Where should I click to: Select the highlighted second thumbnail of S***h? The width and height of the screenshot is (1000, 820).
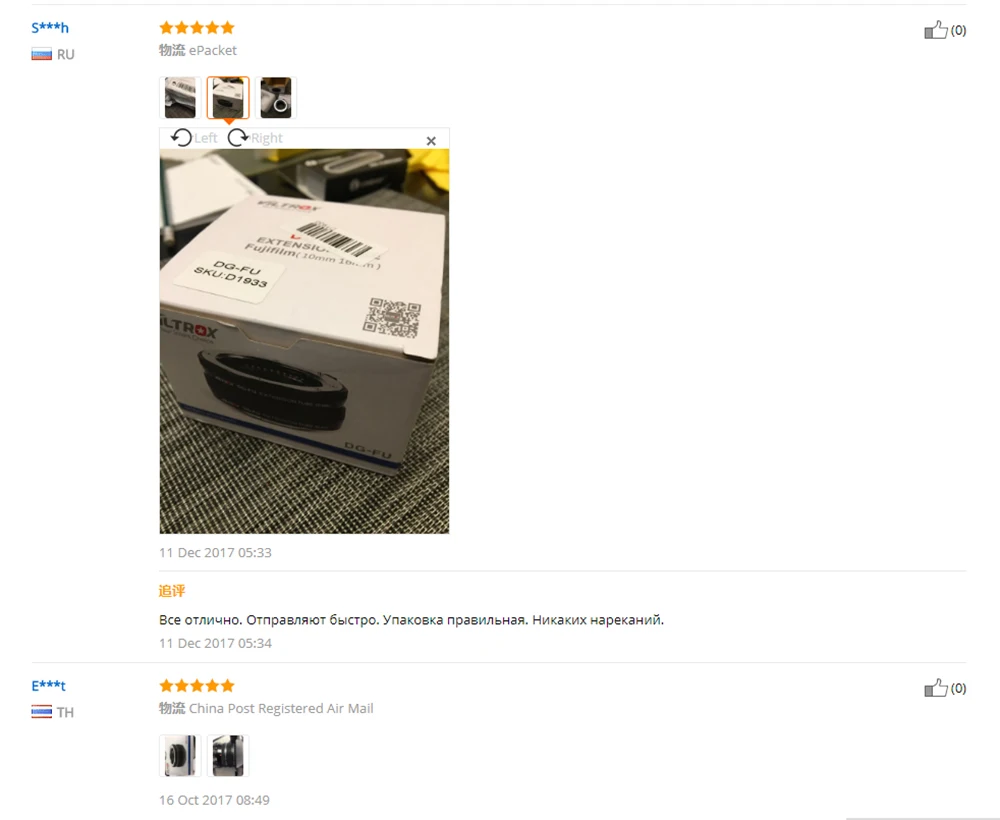tap(228, 98)
